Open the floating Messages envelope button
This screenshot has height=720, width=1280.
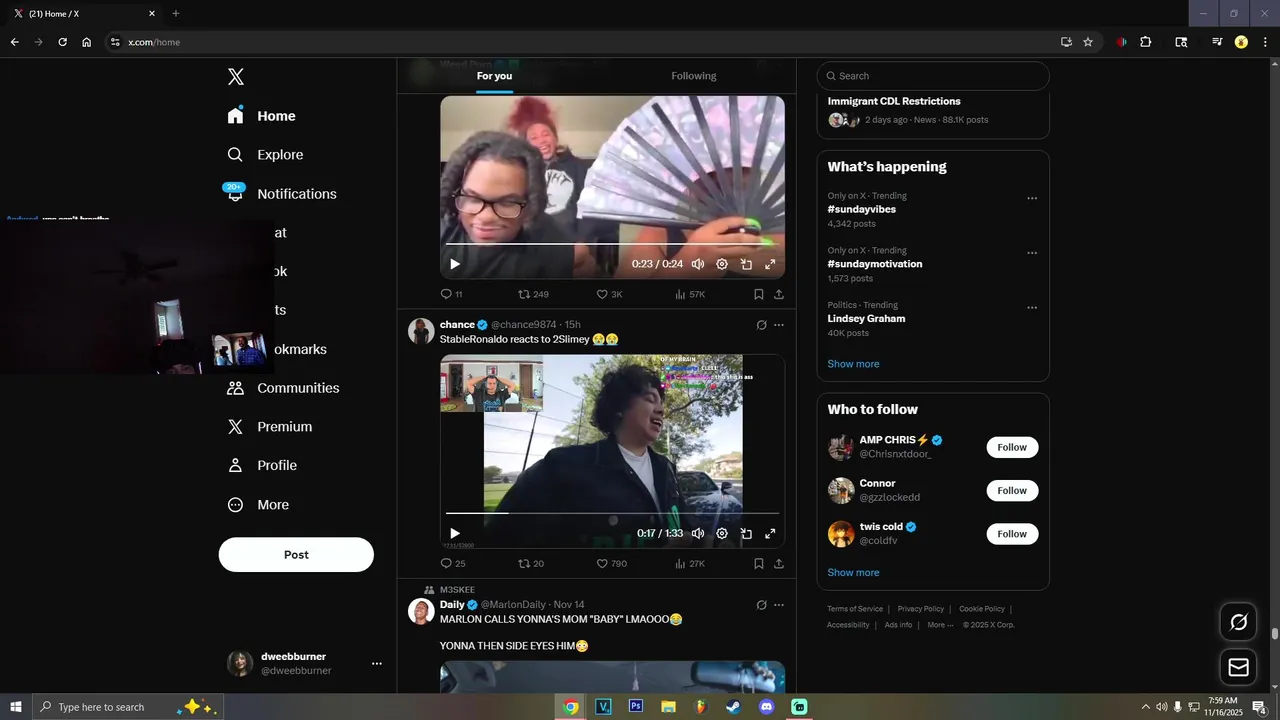(x=1239, y=667)
